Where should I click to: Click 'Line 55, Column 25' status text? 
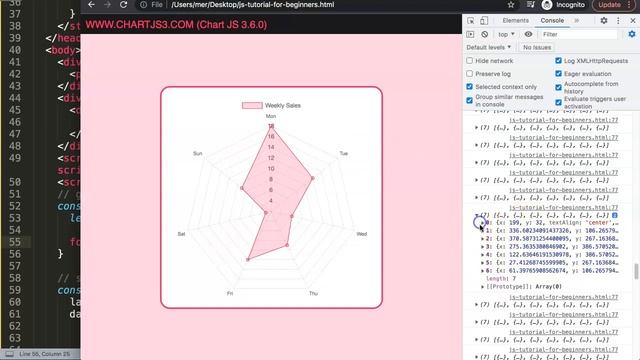44,354
